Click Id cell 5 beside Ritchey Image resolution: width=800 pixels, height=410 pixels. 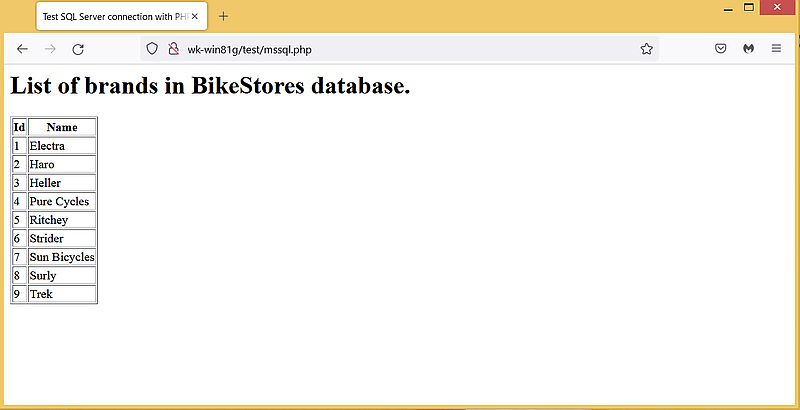pos(19,220)
